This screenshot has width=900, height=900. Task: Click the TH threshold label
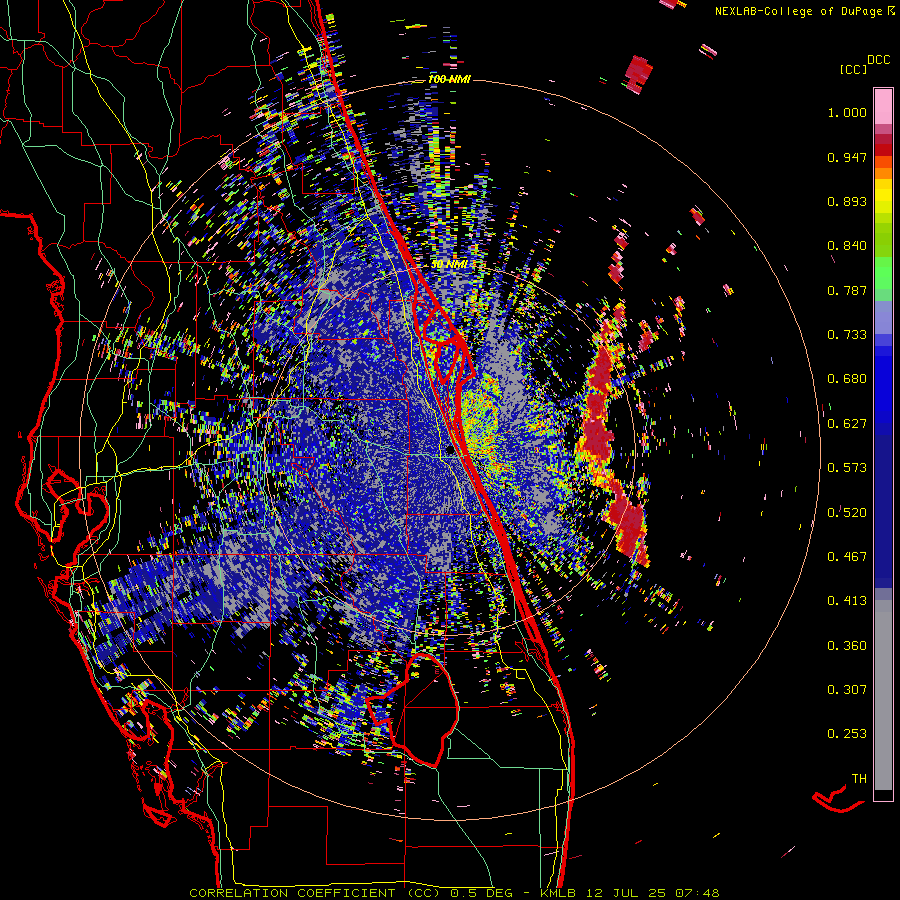[x=859, y=778]
